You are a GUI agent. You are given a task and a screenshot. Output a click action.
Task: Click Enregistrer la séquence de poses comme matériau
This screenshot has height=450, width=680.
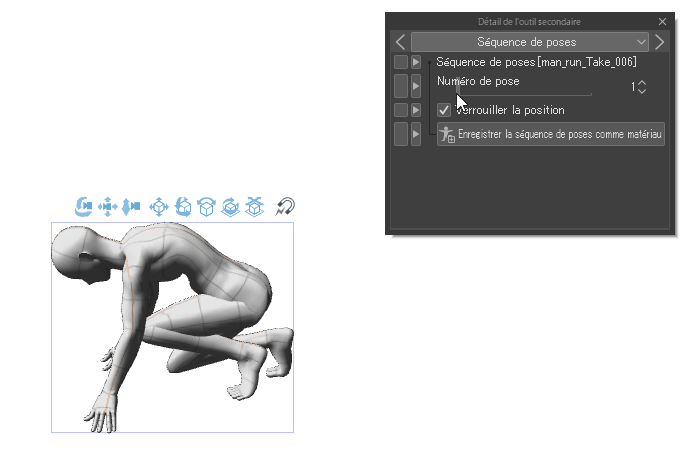pyautogui.click(x=551, y=134)
